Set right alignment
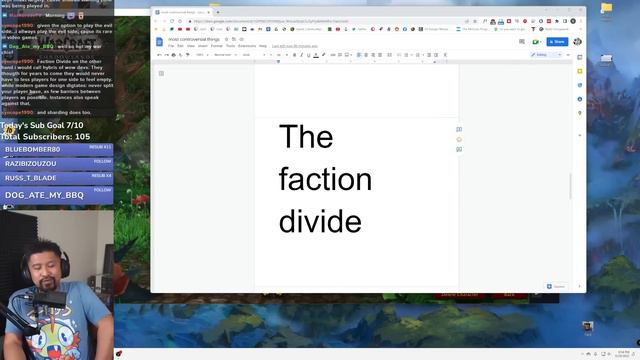The height and width of the screenshot is (360, 640). click(x=373, y=55)
